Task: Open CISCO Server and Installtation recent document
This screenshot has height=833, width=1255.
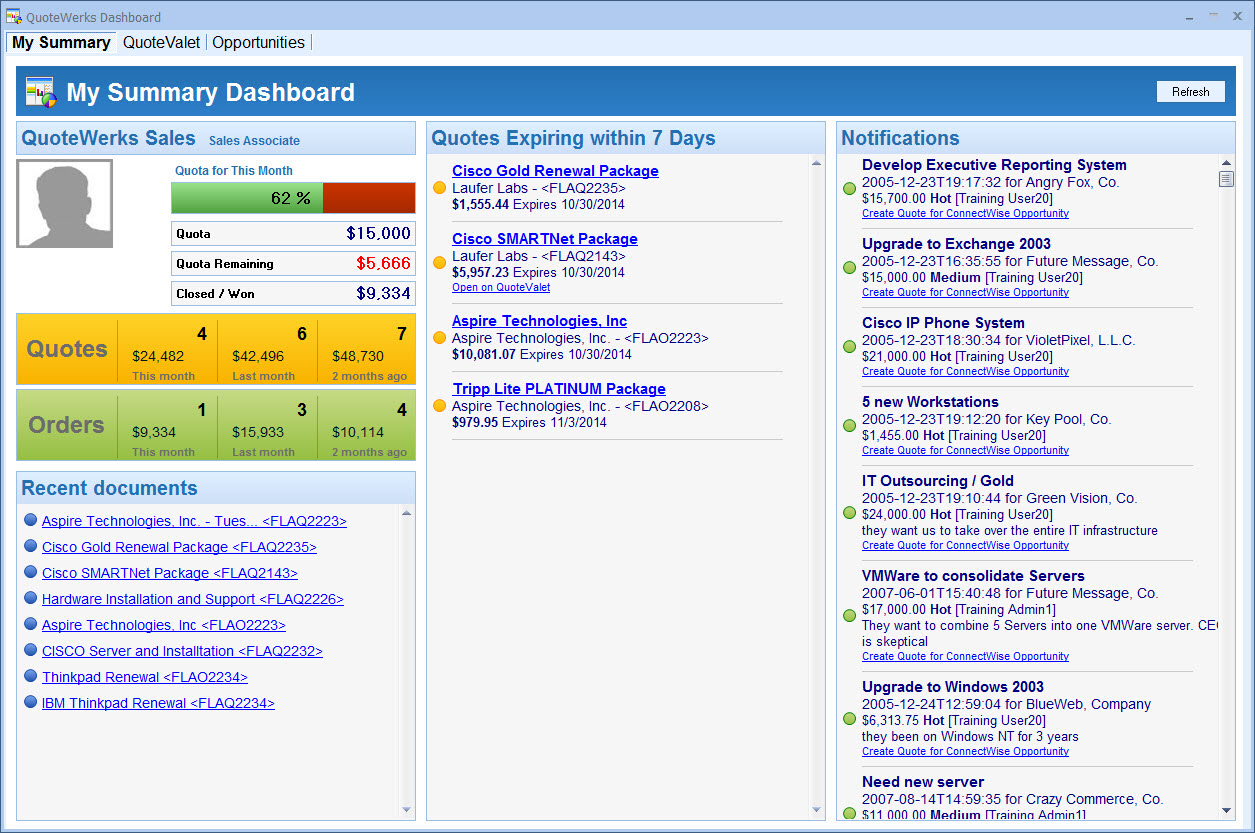Action: (182, 651)
